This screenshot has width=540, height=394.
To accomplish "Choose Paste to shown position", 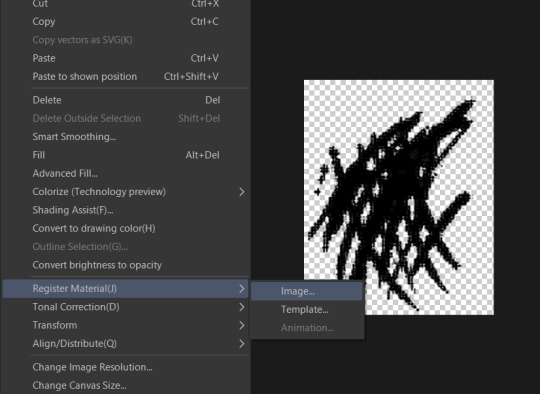I will click(x=125, y=76).
